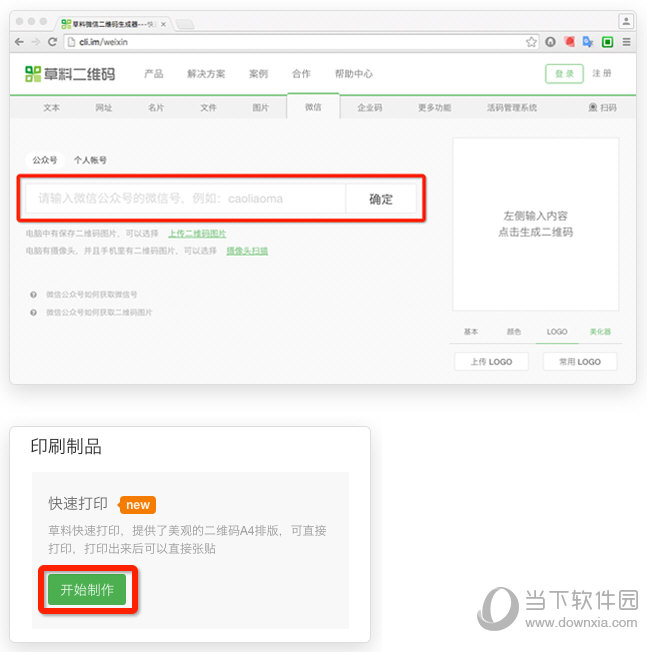Viewport: 662px width, 652px height.
Task: Switch to the 颜色 style tab
Action: point(514,331)
